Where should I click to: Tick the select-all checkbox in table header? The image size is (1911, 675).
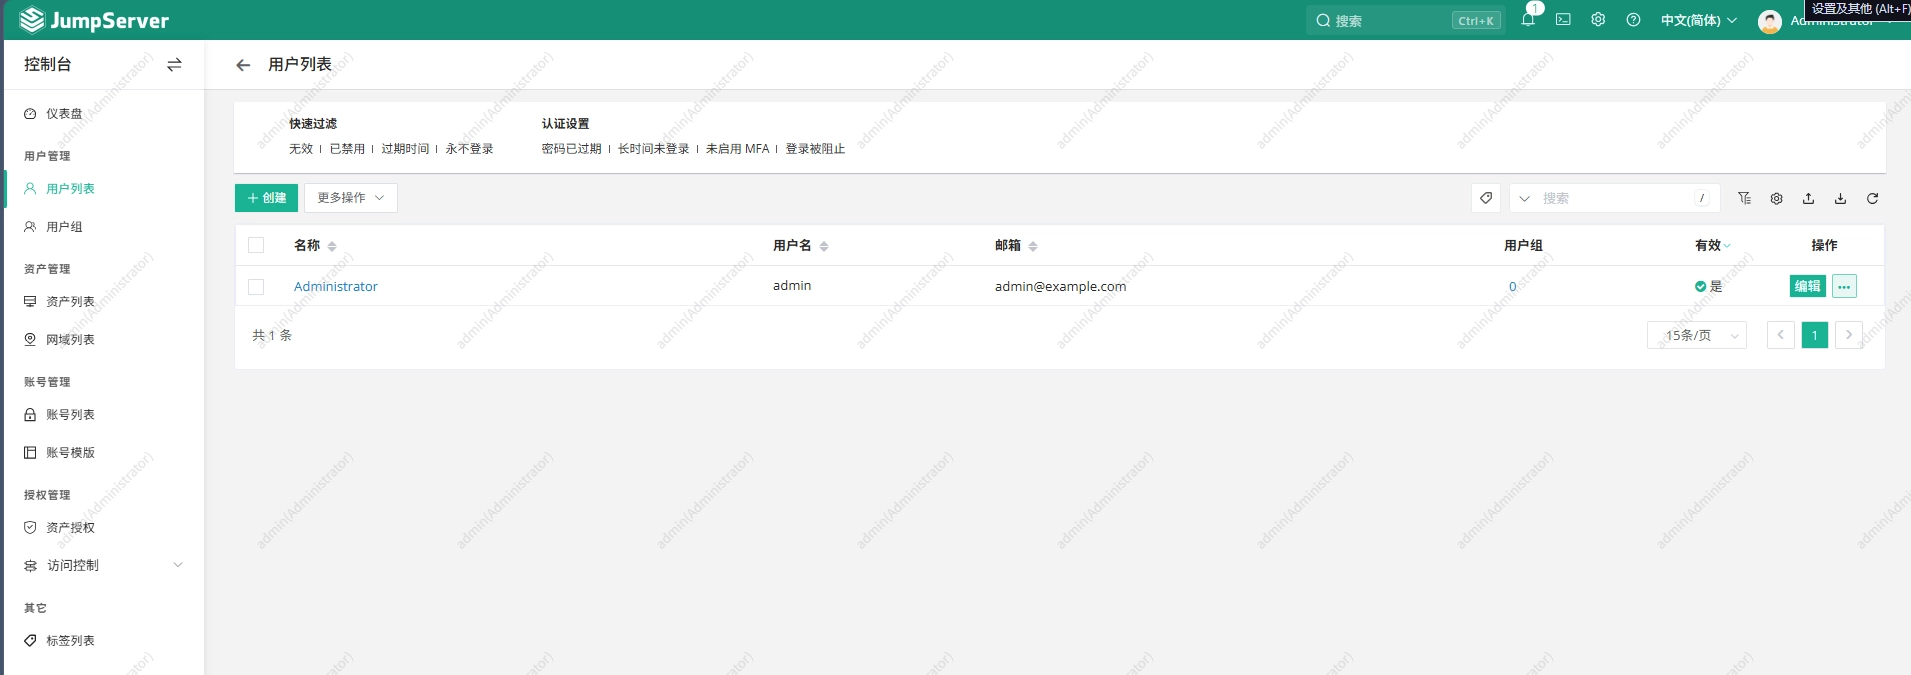coord(256,245)
